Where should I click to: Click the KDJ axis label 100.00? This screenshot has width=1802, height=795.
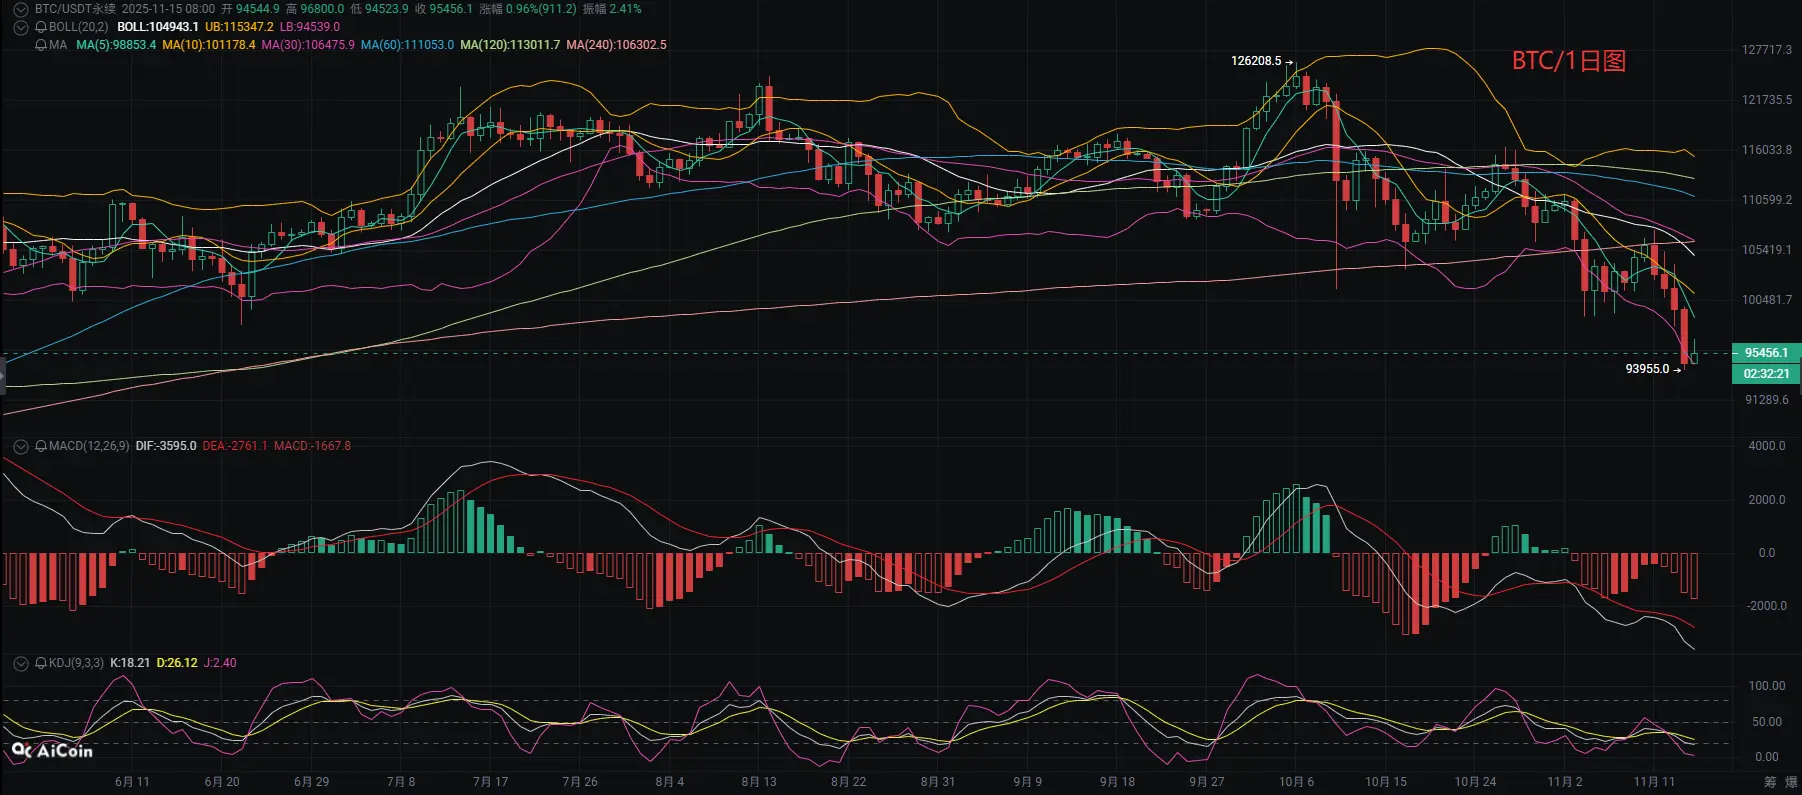[x=1767, y=686]
